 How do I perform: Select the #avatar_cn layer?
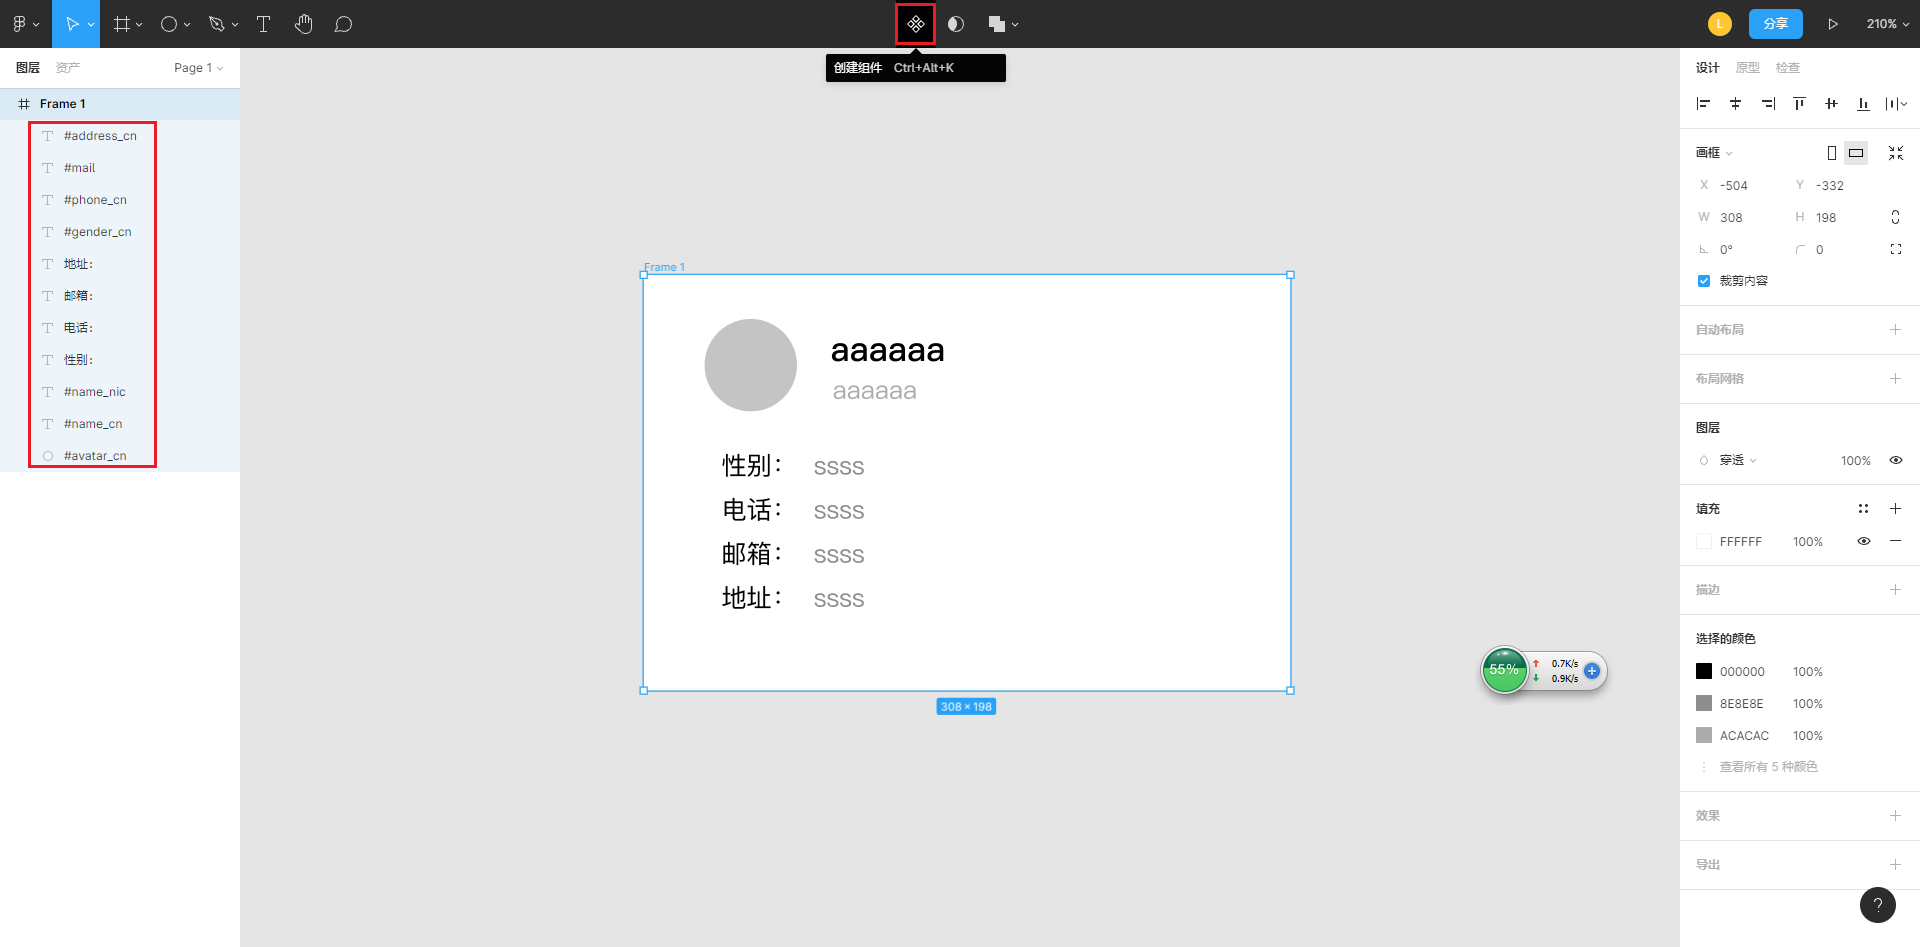pos(95,456)
